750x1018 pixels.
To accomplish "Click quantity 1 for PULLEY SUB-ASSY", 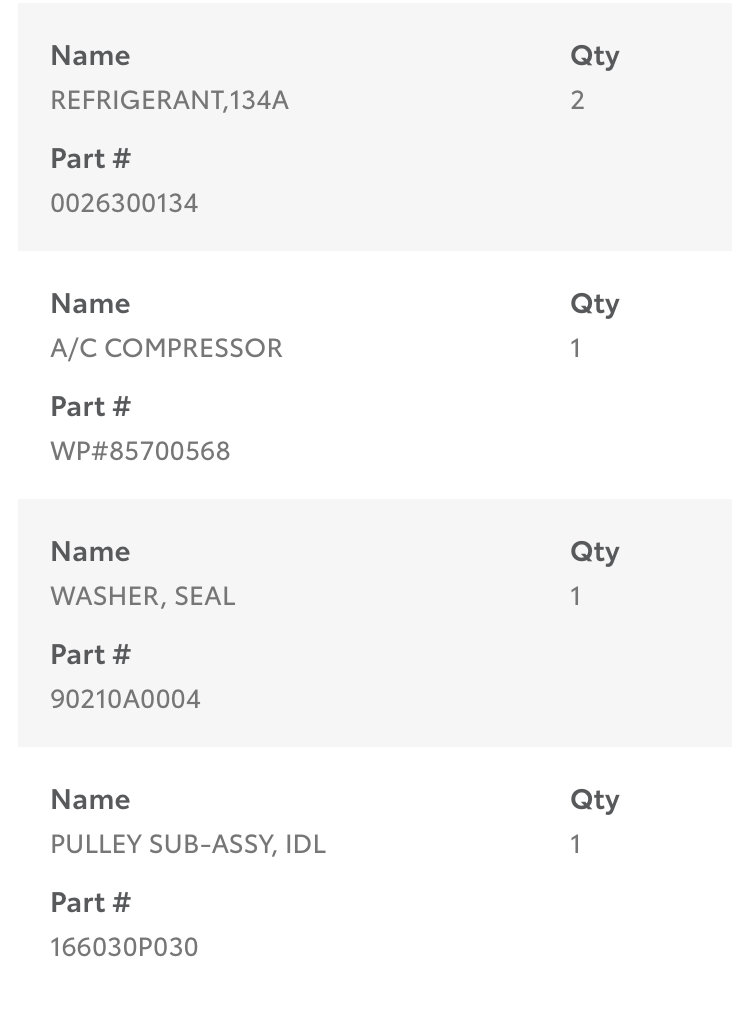I will (575, 845).
